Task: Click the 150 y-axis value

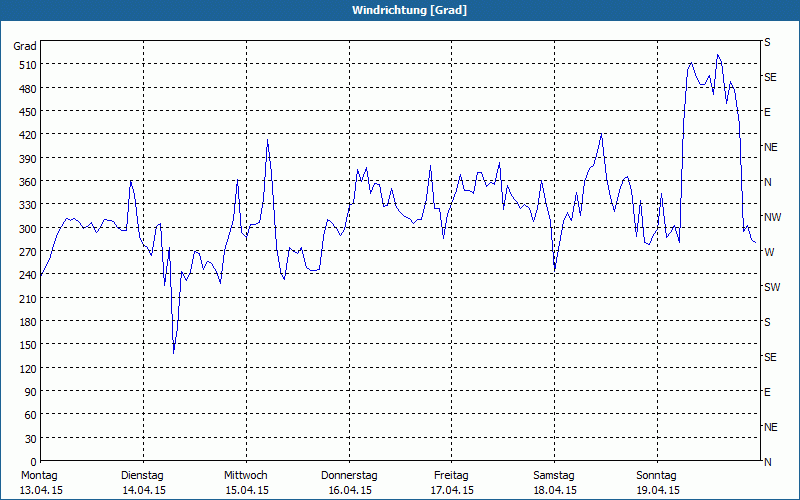Action: pos(28,345)
